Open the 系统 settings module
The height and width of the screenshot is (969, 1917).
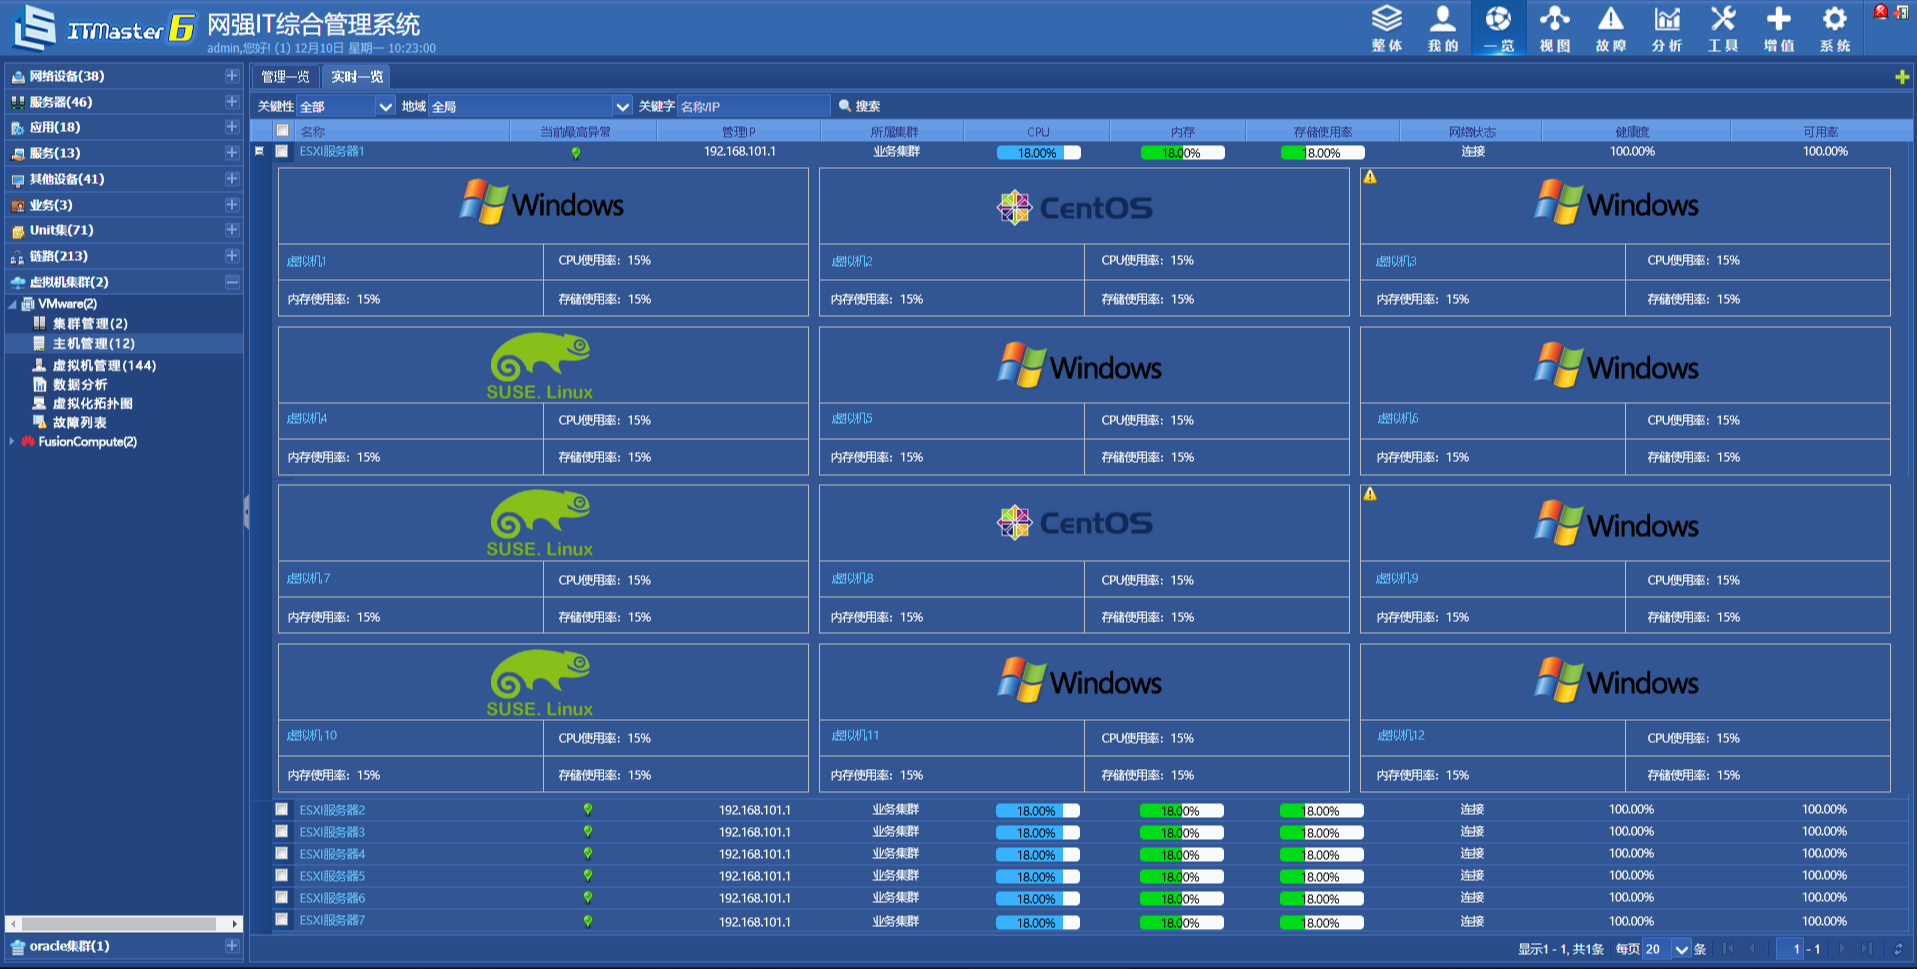(1834, 28)
